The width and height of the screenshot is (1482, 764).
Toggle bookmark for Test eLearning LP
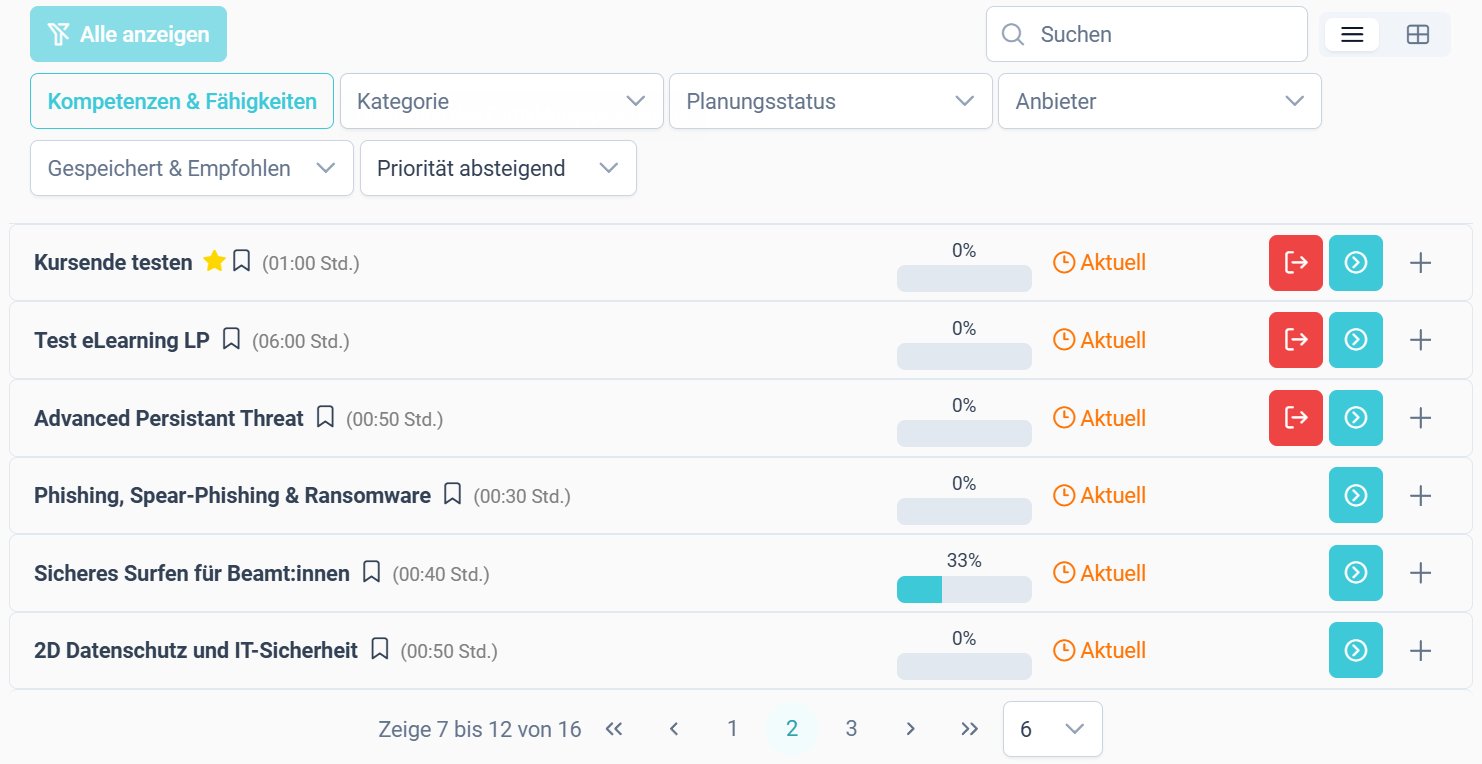coord(231,339)
